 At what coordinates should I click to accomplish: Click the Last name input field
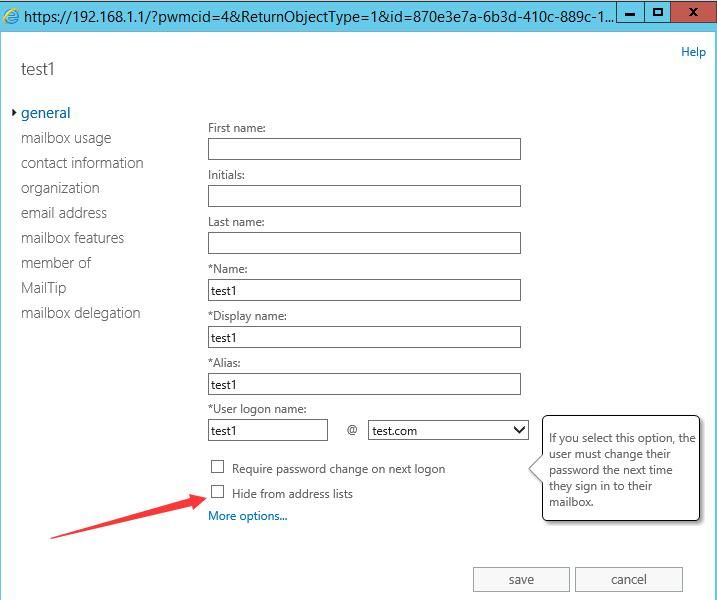coord(364,243)
